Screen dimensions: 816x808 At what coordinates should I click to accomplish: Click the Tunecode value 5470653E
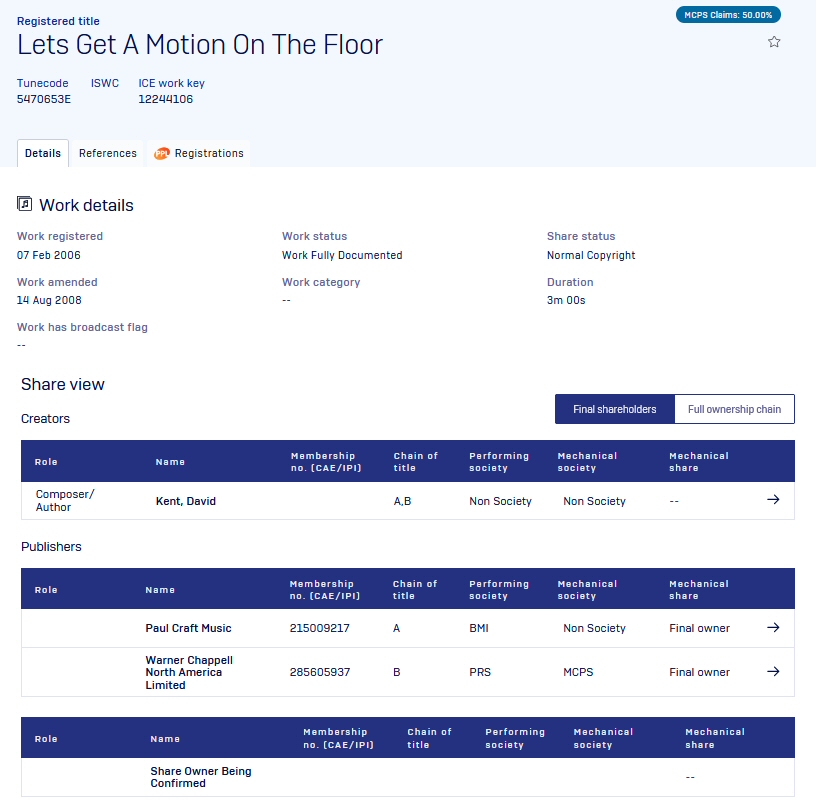point(44,99)
